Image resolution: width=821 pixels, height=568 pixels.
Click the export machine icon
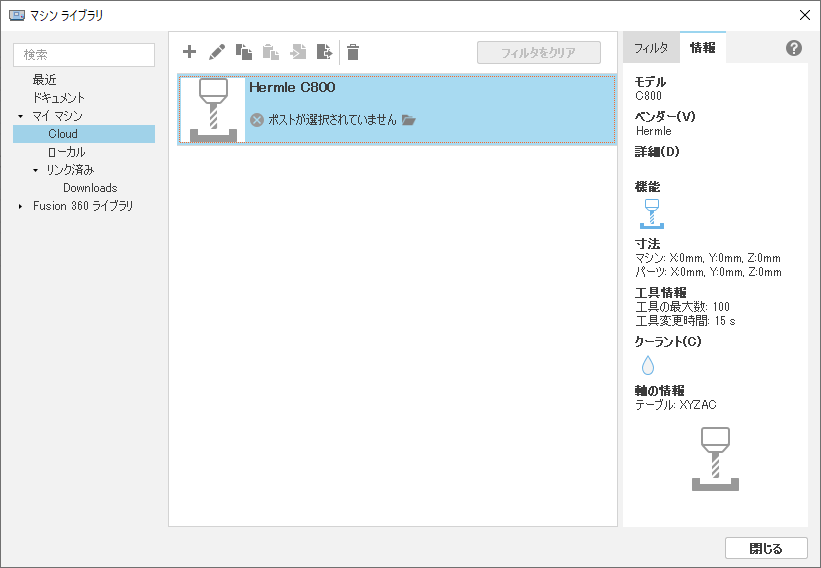[325, 52]
